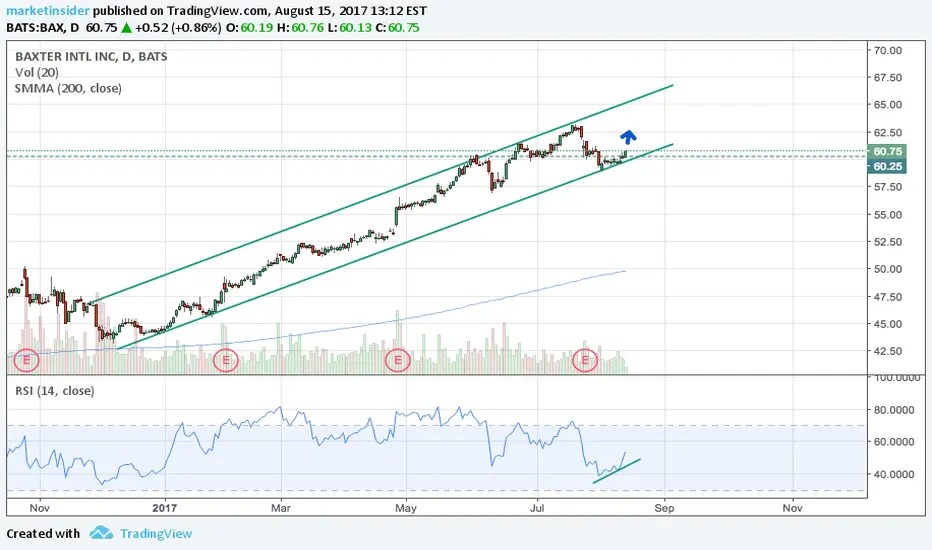This screenshot has height=550, width=932.
Task: Click the Jul label on time axis
Action: [537, 508]
